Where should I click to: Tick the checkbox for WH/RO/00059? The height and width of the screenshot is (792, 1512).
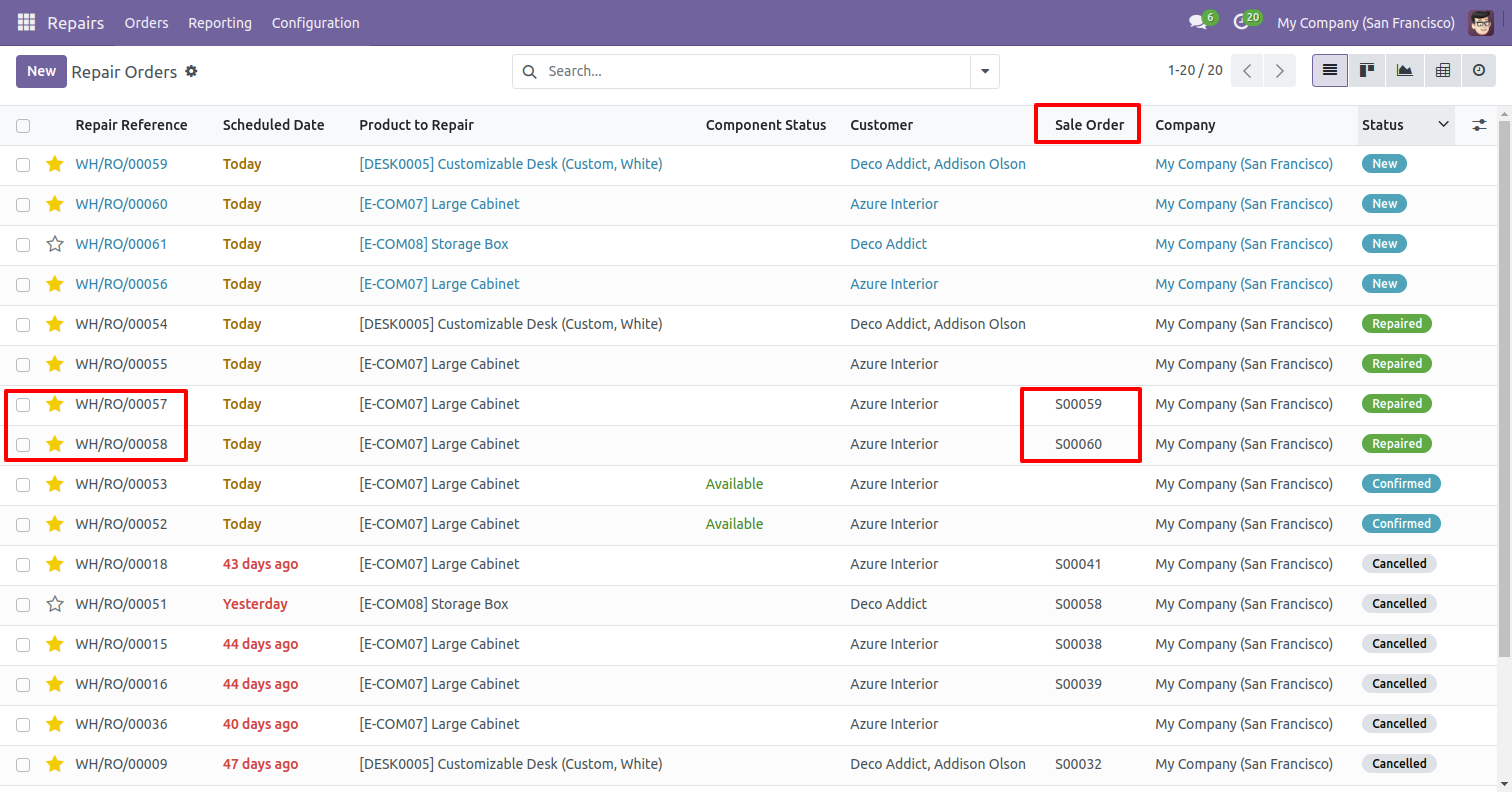(23, 164)
